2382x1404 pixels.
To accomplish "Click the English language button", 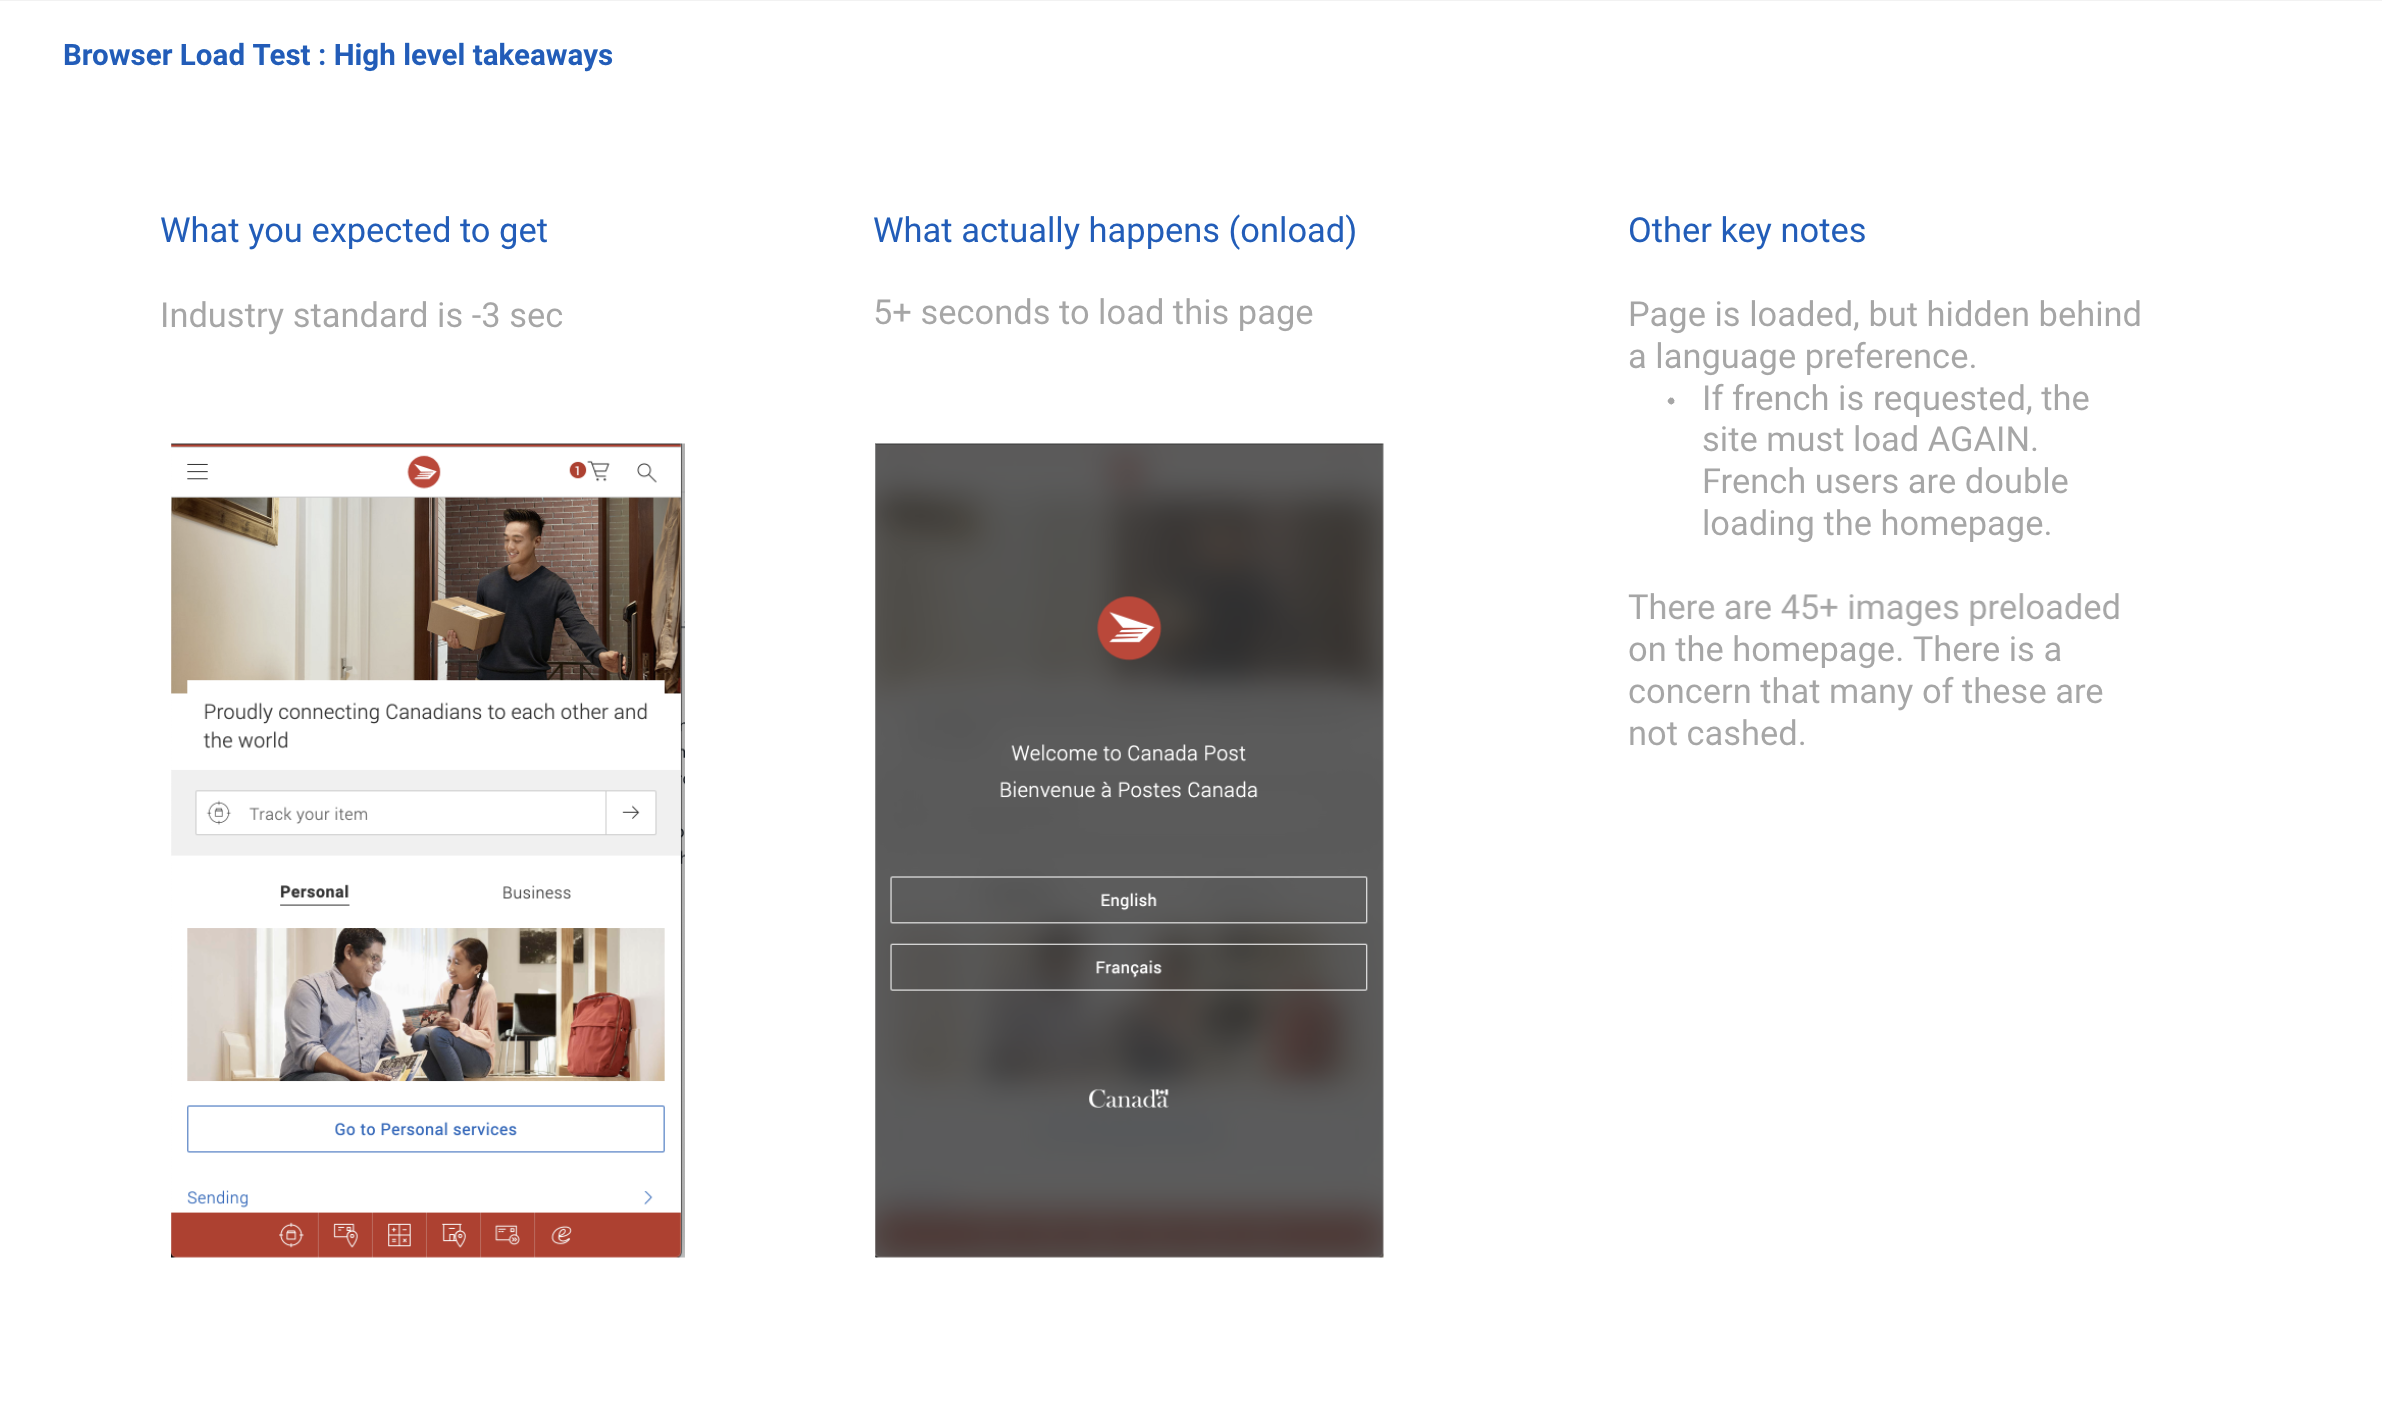I will pyautogui.click(x=1128, y=899).
